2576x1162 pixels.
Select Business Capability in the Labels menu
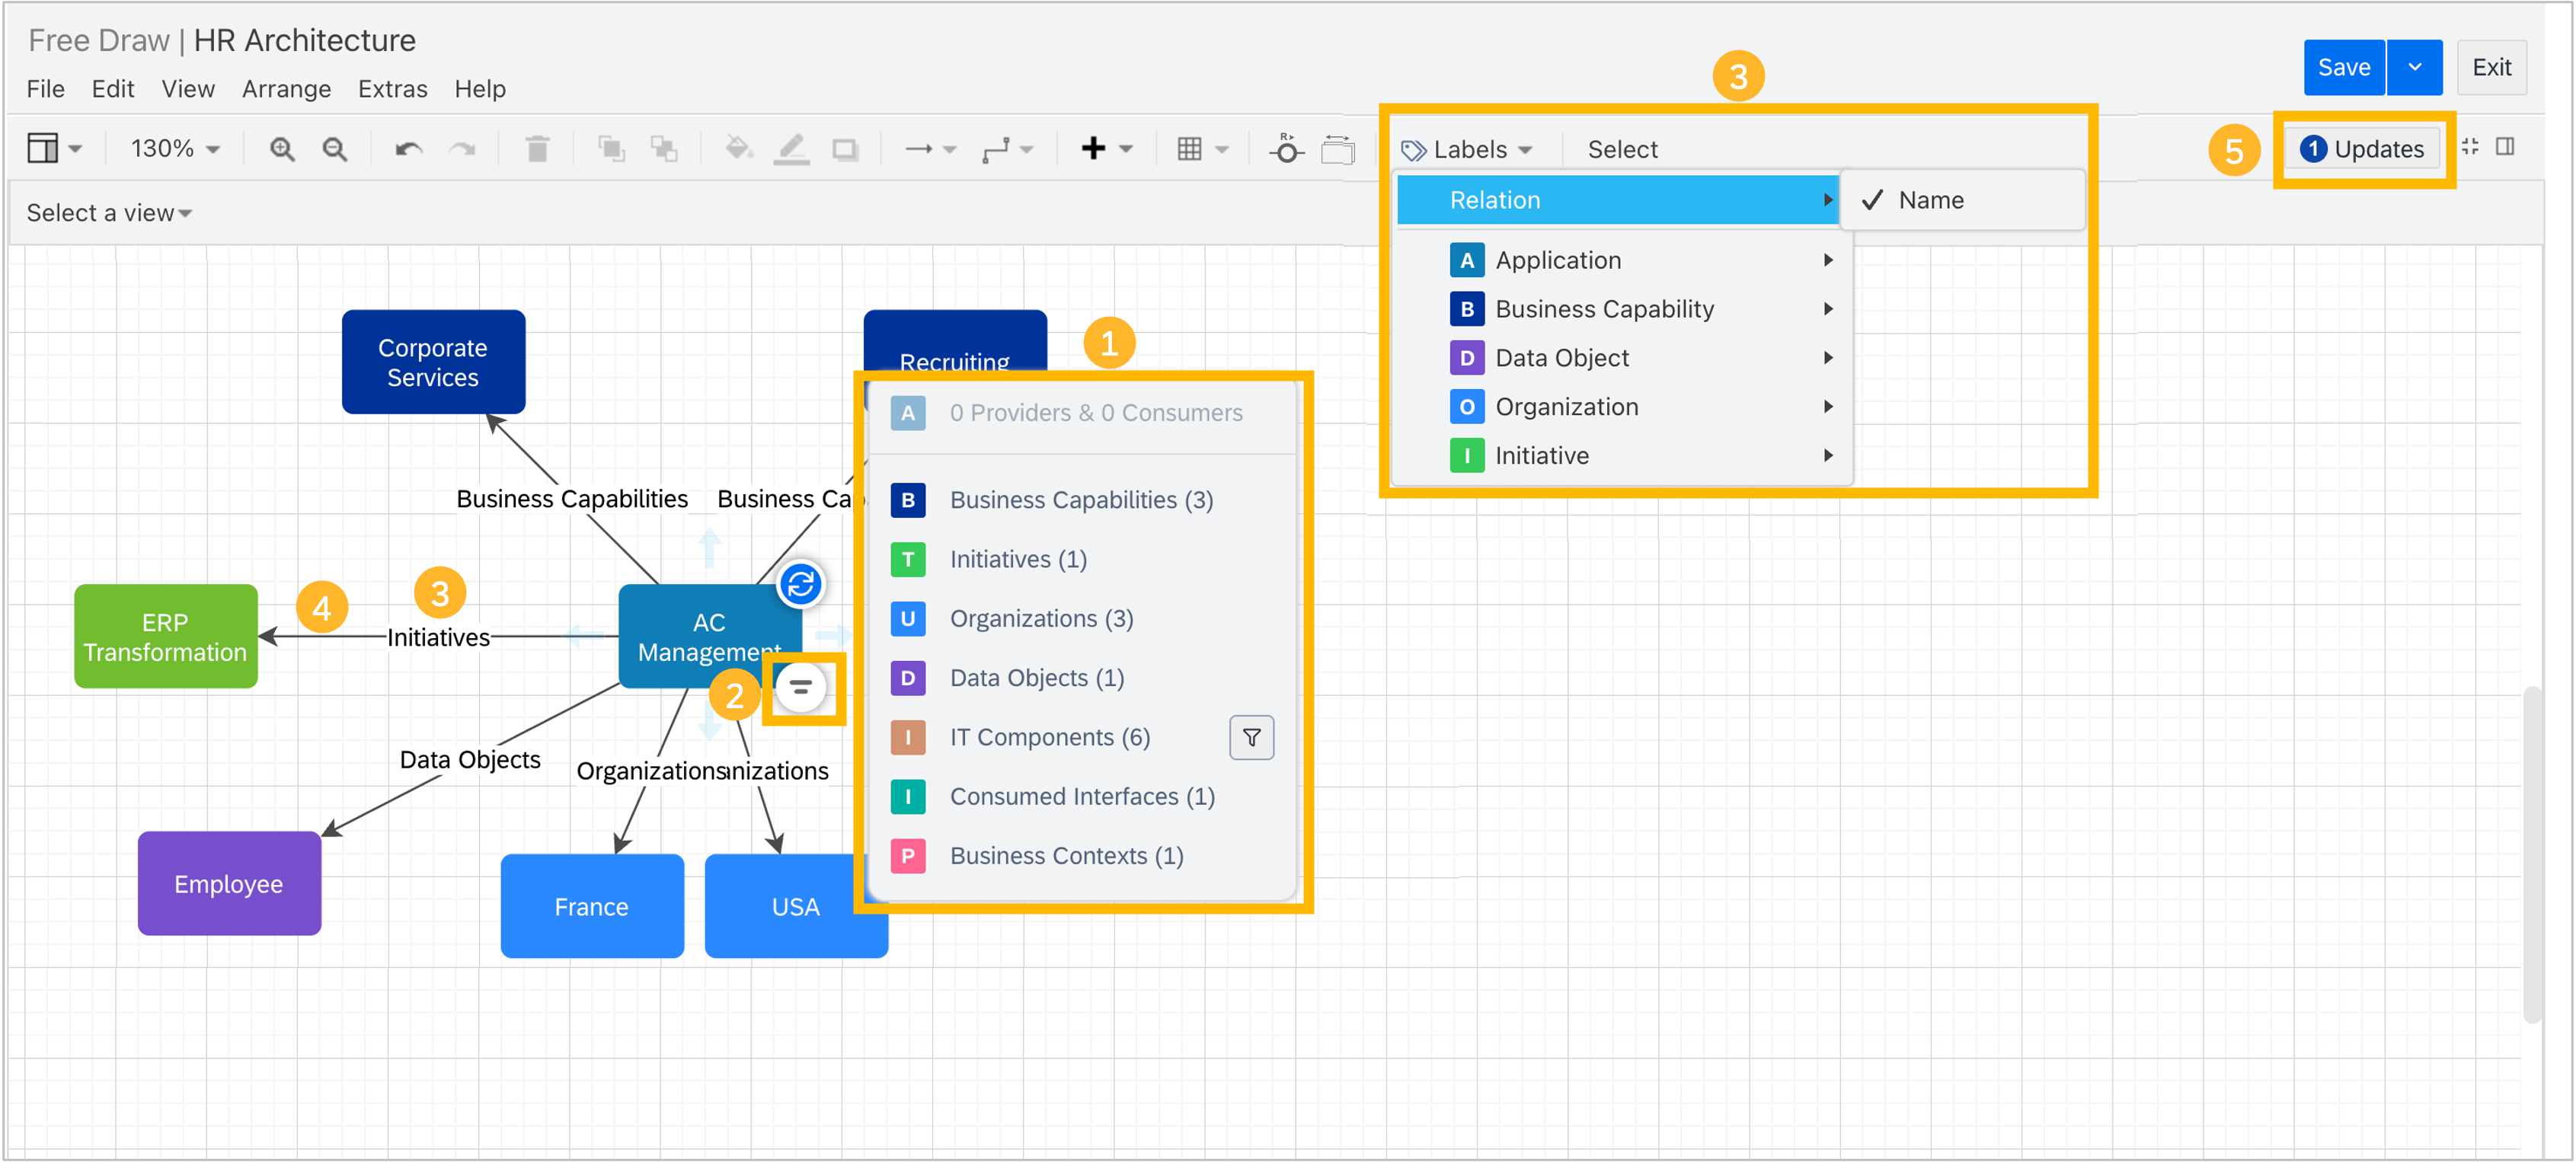(x=1604, y=309)
